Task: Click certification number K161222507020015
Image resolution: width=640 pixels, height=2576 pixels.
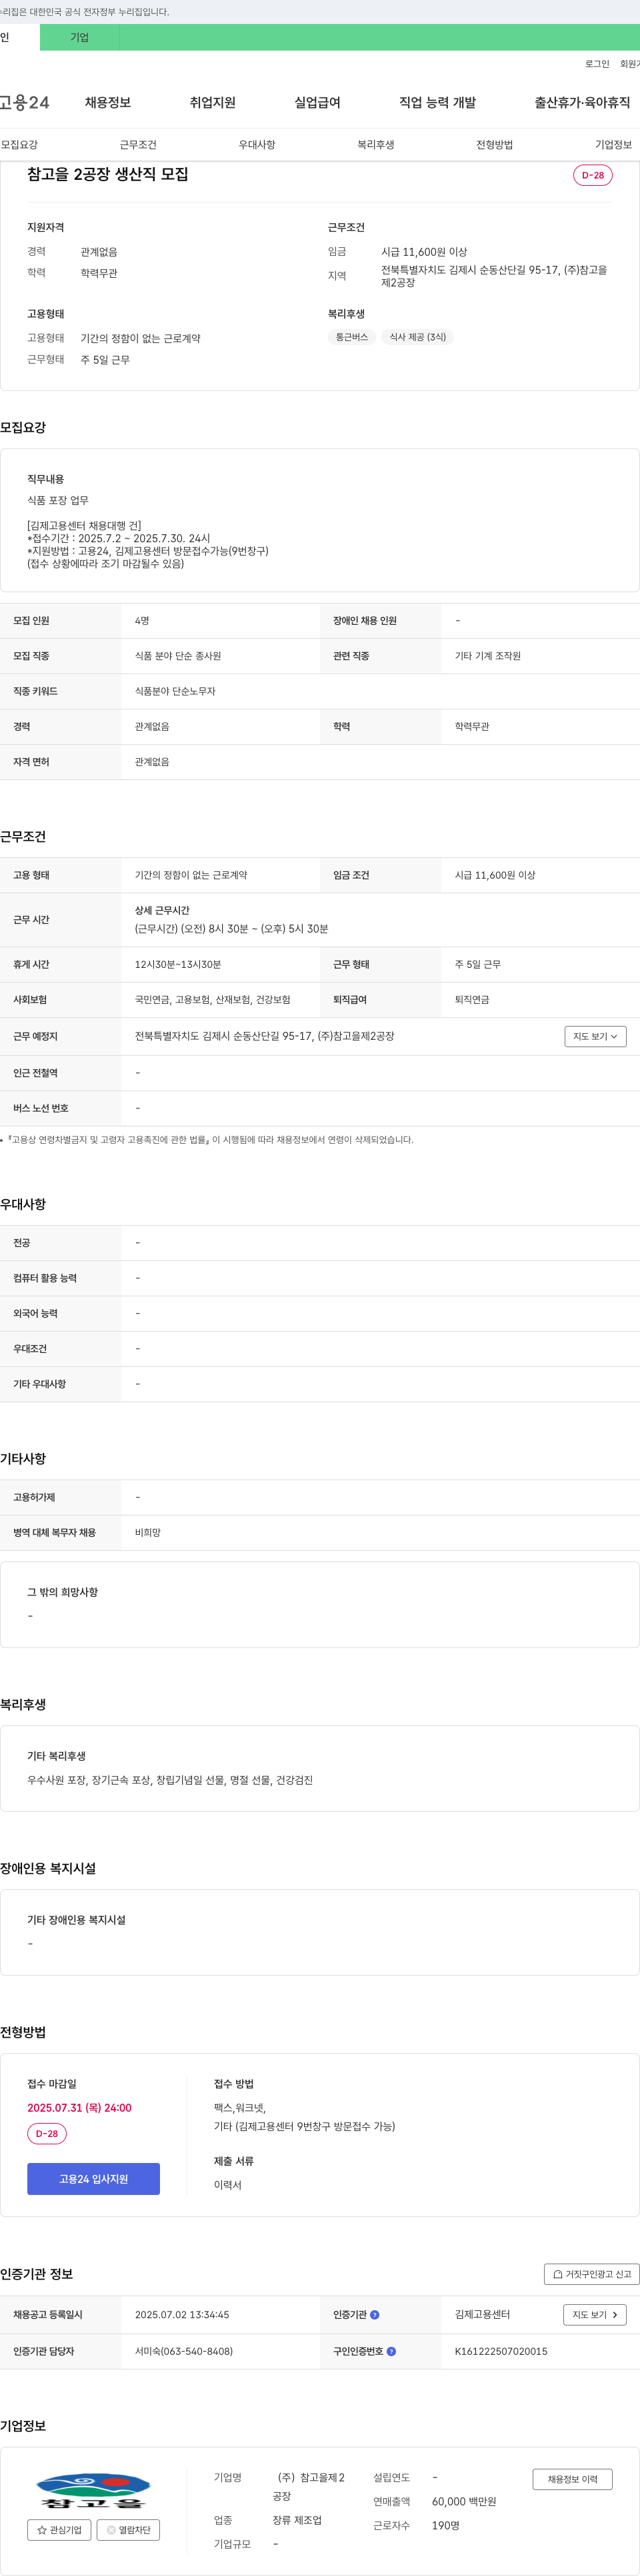Action: click(x=501, y=2351)
